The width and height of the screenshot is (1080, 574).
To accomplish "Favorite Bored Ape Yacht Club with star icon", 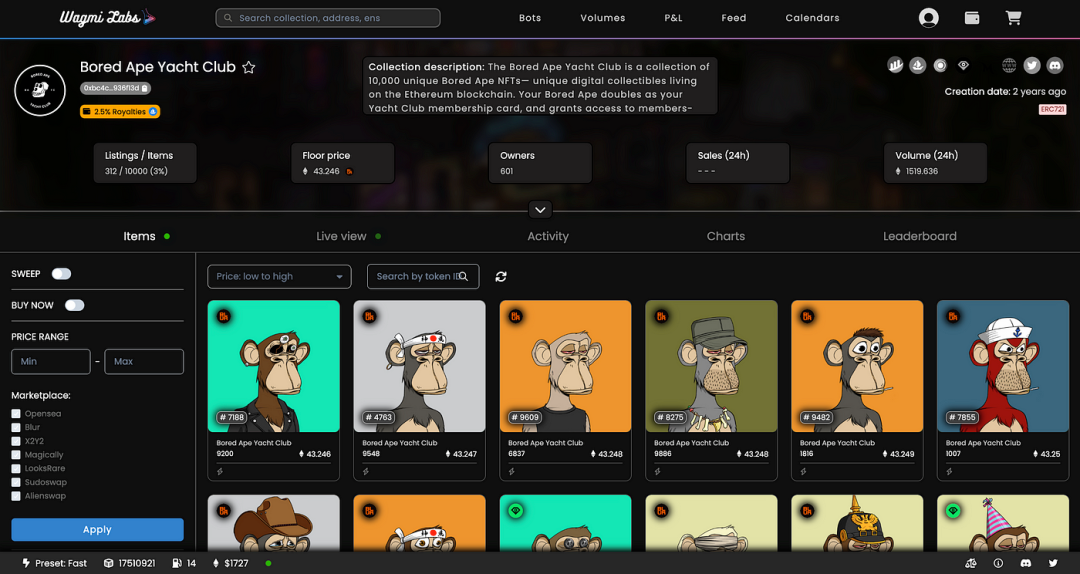I will [249, 68].
